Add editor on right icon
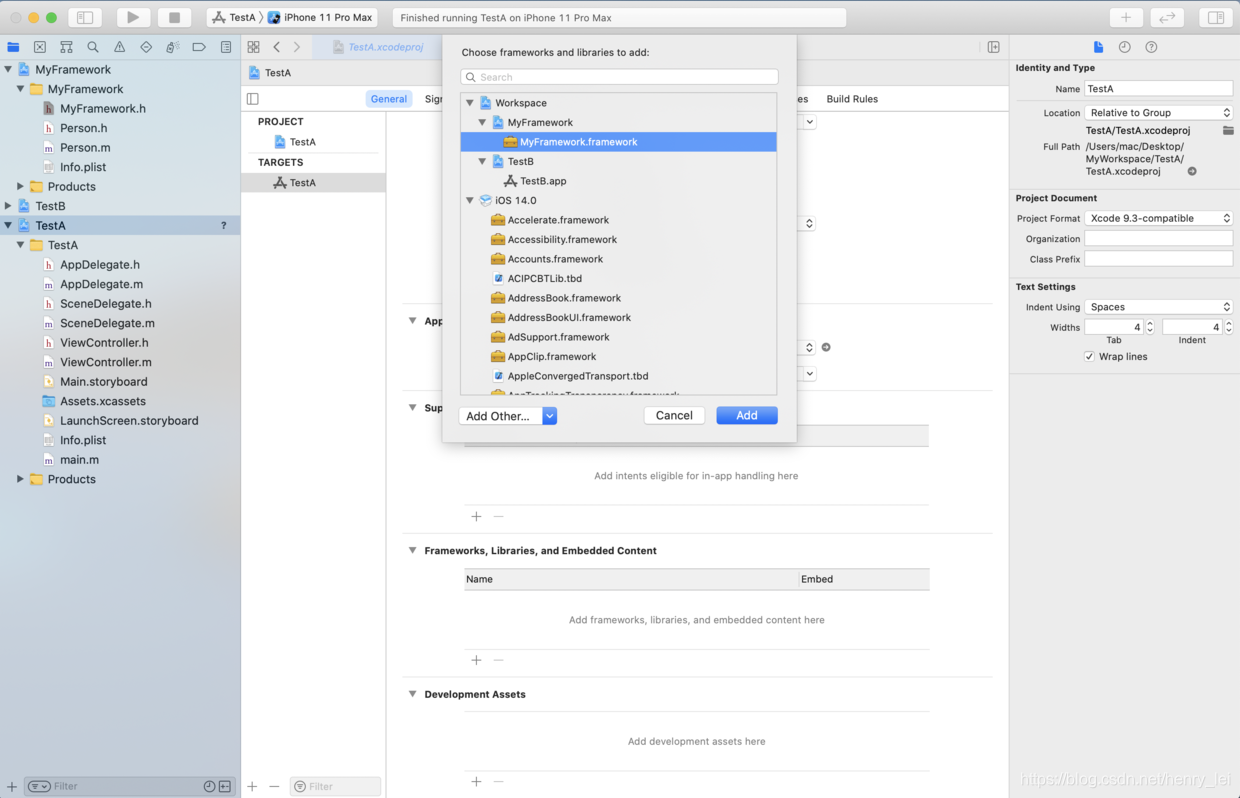Viewport: 1240px width, 798px height. click(x=993, y=47)
